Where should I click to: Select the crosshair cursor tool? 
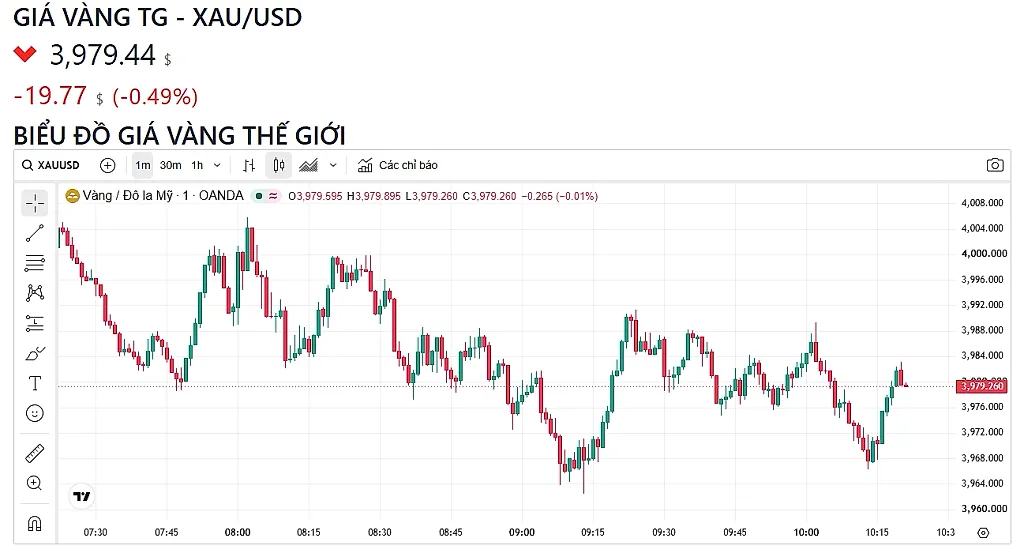coord(35,203)
